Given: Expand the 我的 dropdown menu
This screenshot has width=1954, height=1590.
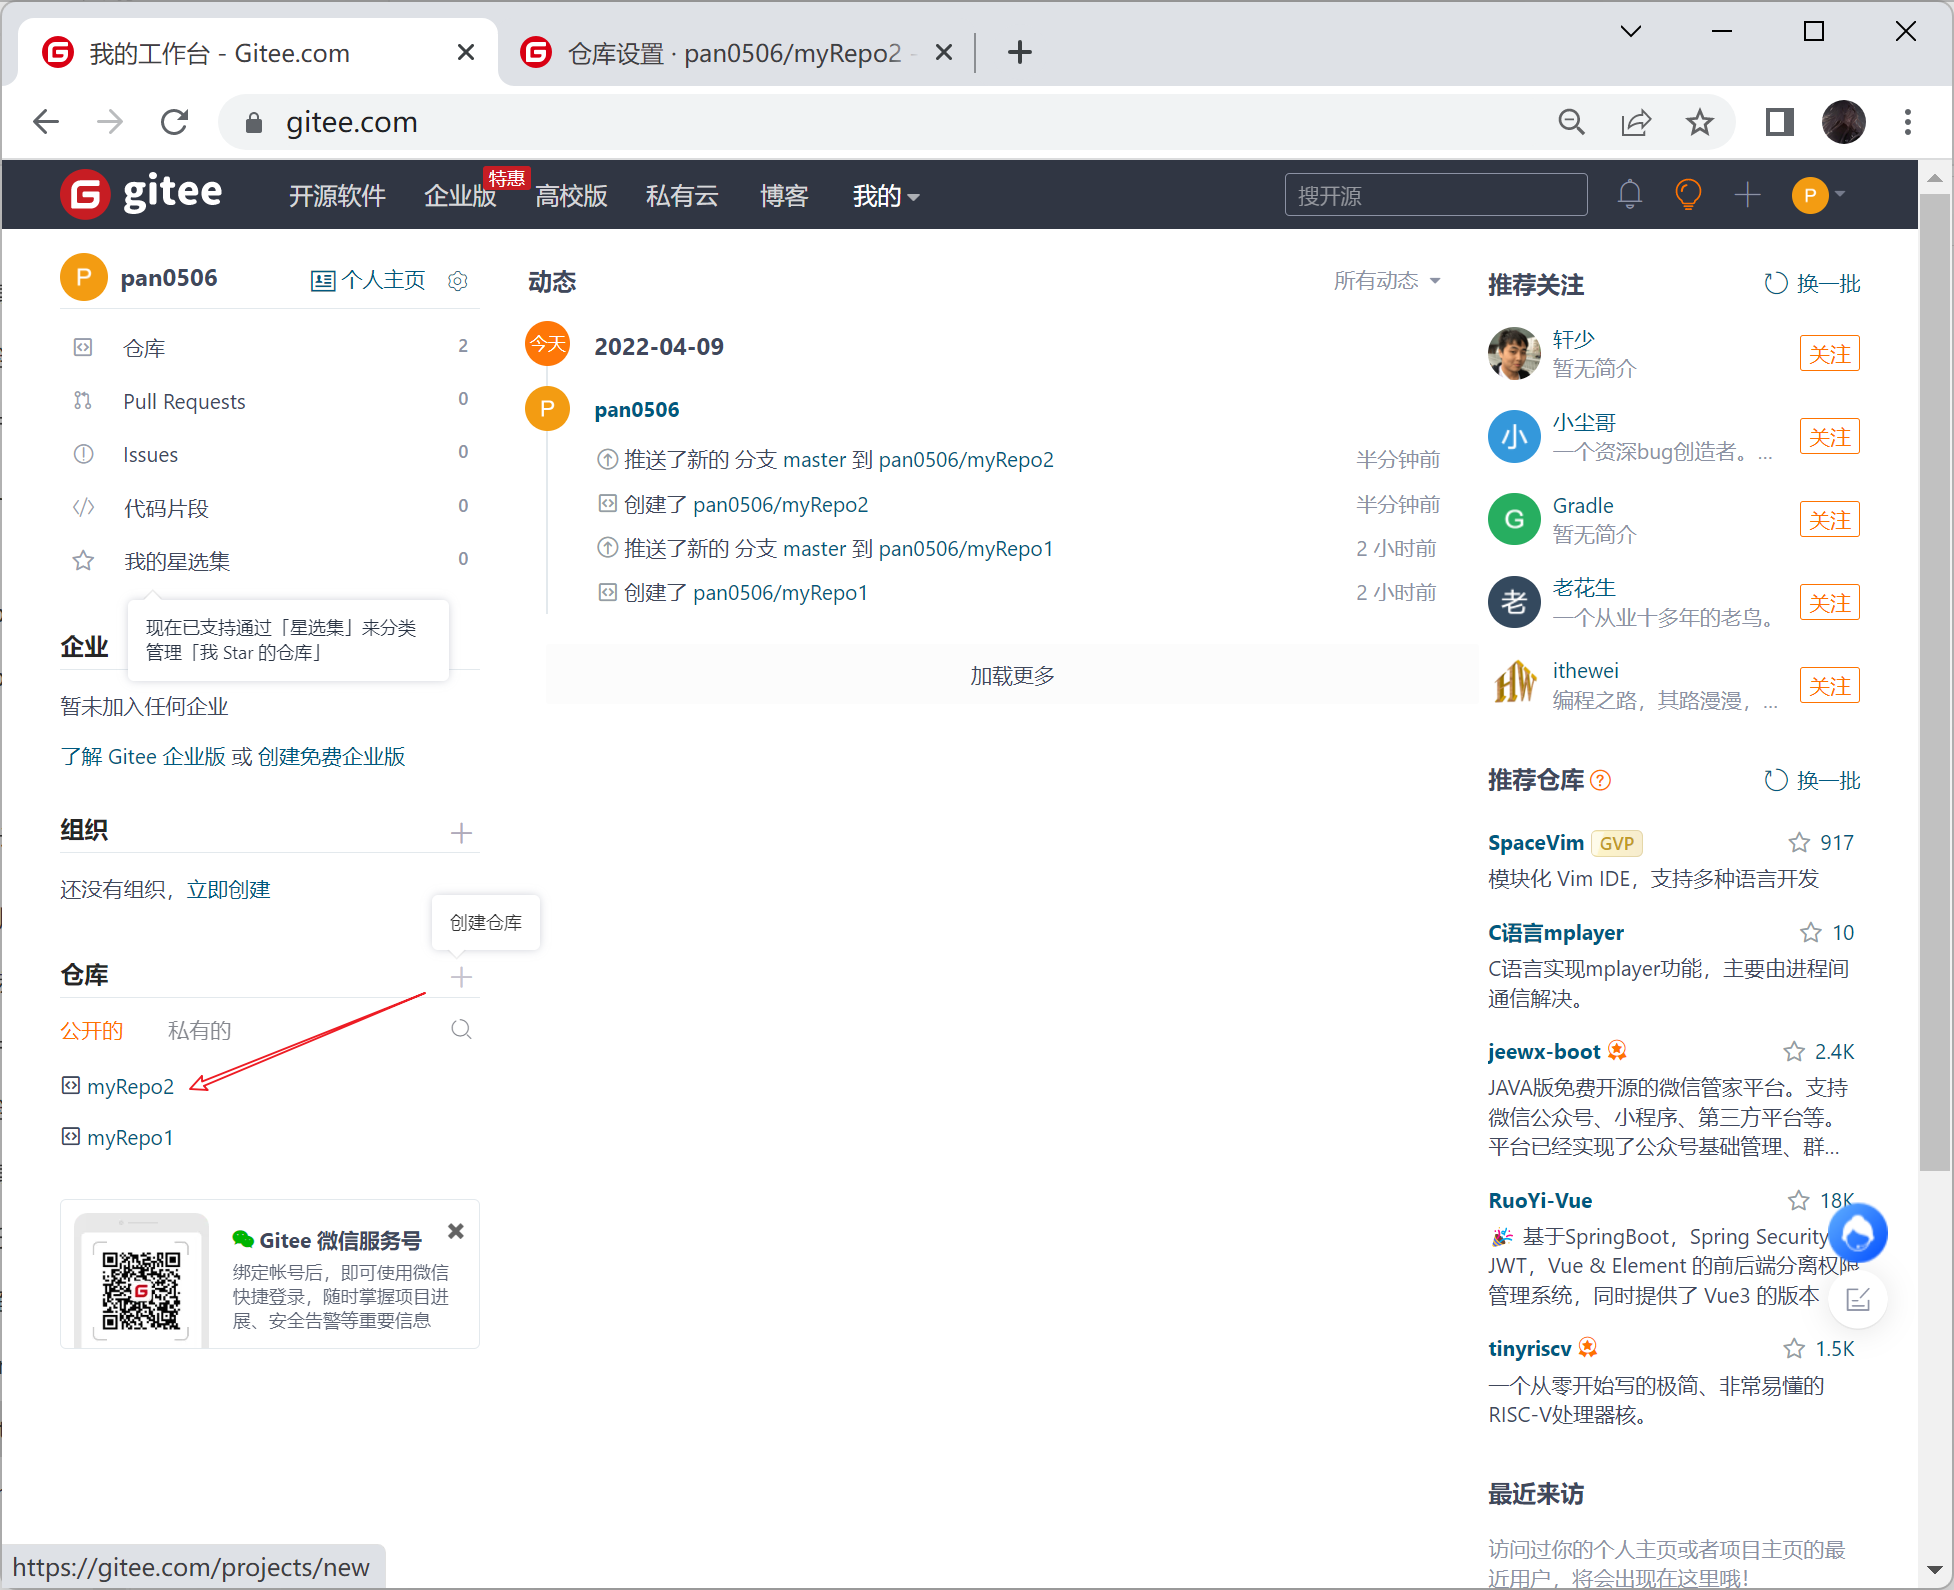Looking at the screenshot, I should click(x=885, y=196).
